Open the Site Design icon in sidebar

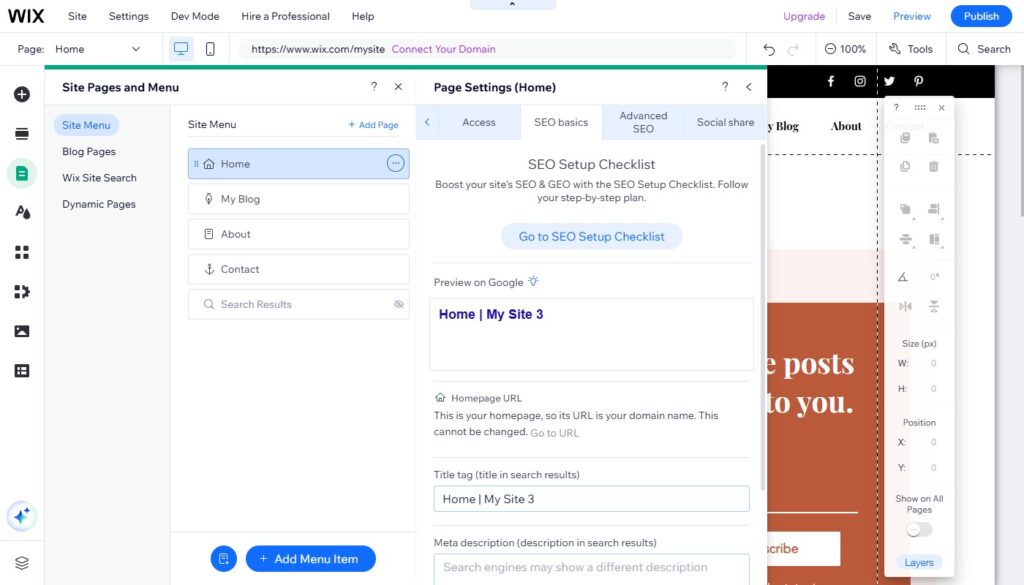[x=22, y=212]
